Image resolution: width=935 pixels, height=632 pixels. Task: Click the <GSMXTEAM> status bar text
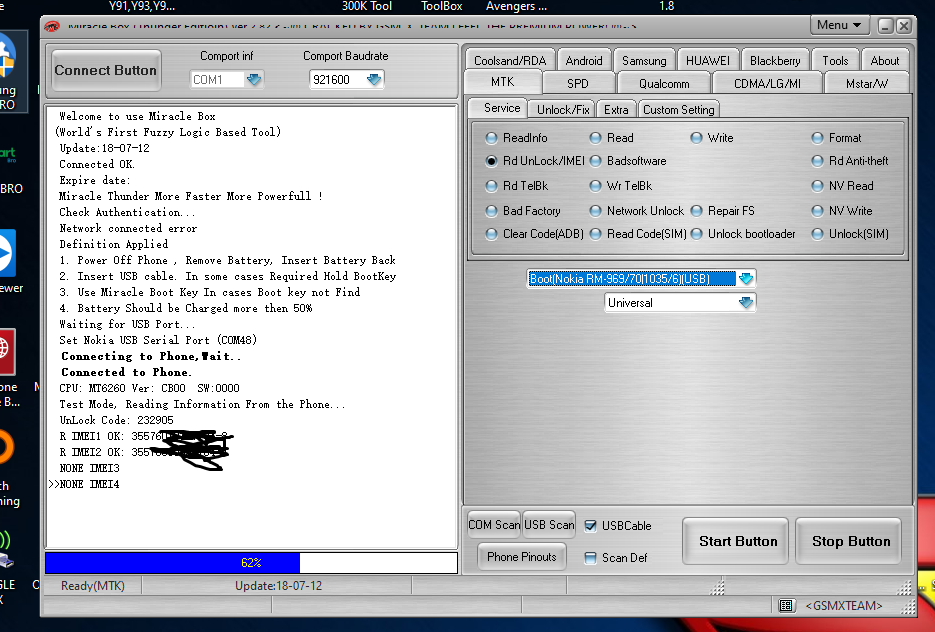844,606
